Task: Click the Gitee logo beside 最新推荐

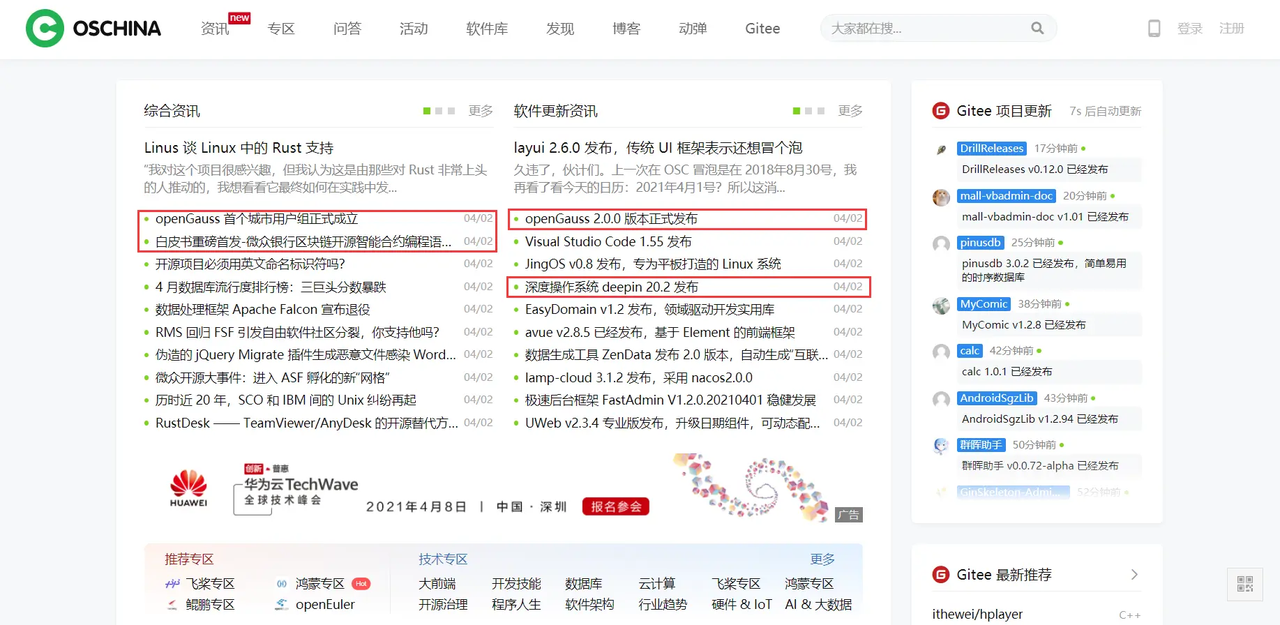Action: 940,574
